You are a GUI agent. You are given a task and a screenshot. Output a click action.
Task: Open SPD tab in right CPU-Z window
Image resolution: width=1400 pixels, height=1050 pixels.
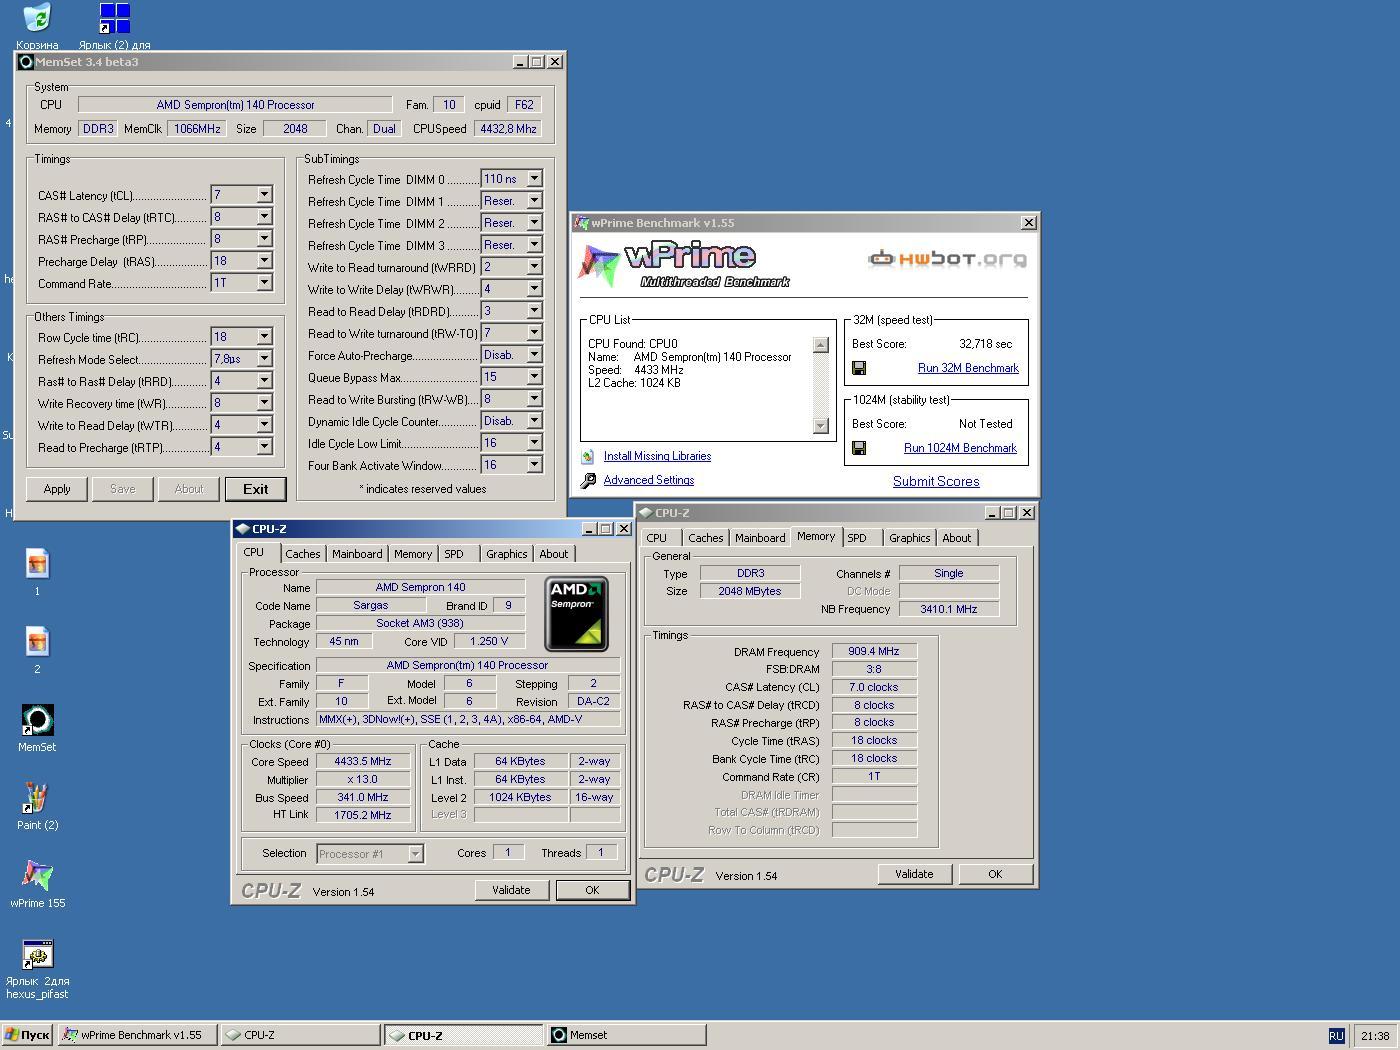[857, 538]
